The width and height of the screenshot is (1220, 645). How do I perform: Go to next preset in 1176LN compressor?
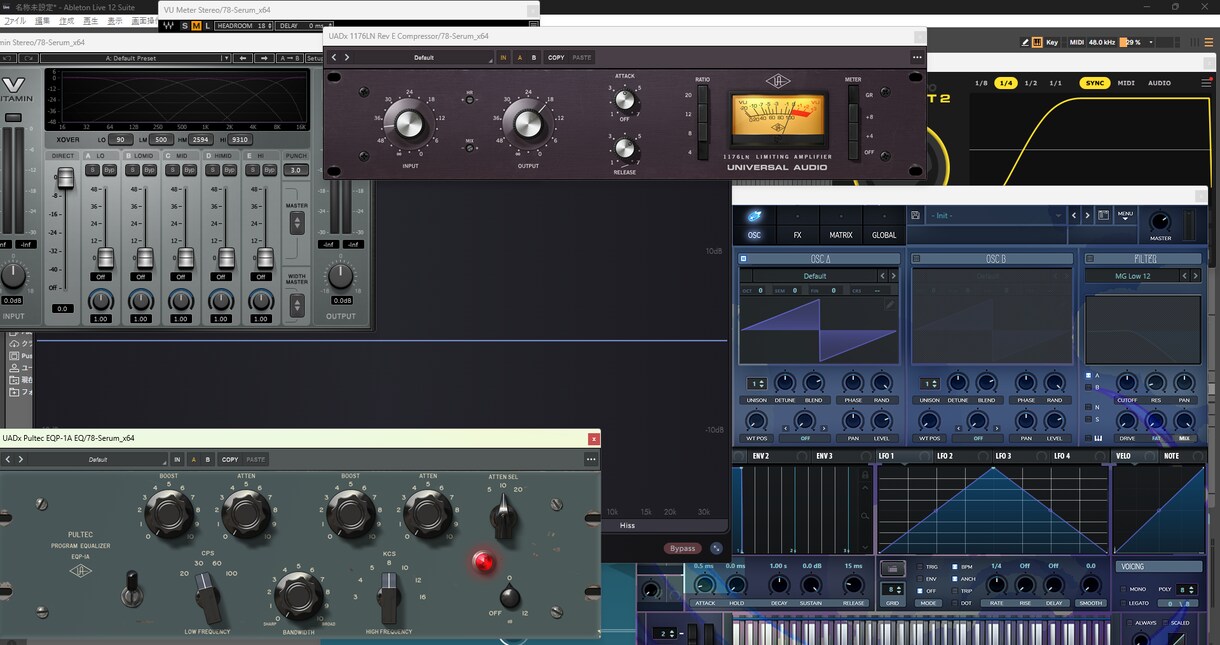347,58
